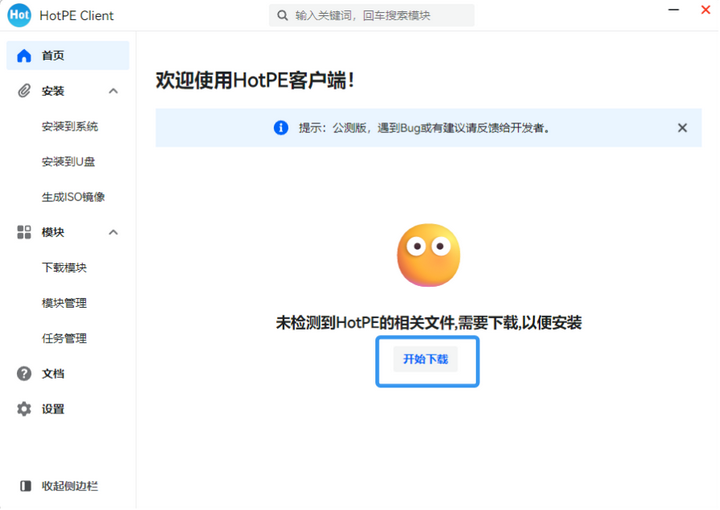Image resolution: width=720 pixels, height=510 pixels.
Task: Click the question mark icon for 文档
Action: [24, 374]
